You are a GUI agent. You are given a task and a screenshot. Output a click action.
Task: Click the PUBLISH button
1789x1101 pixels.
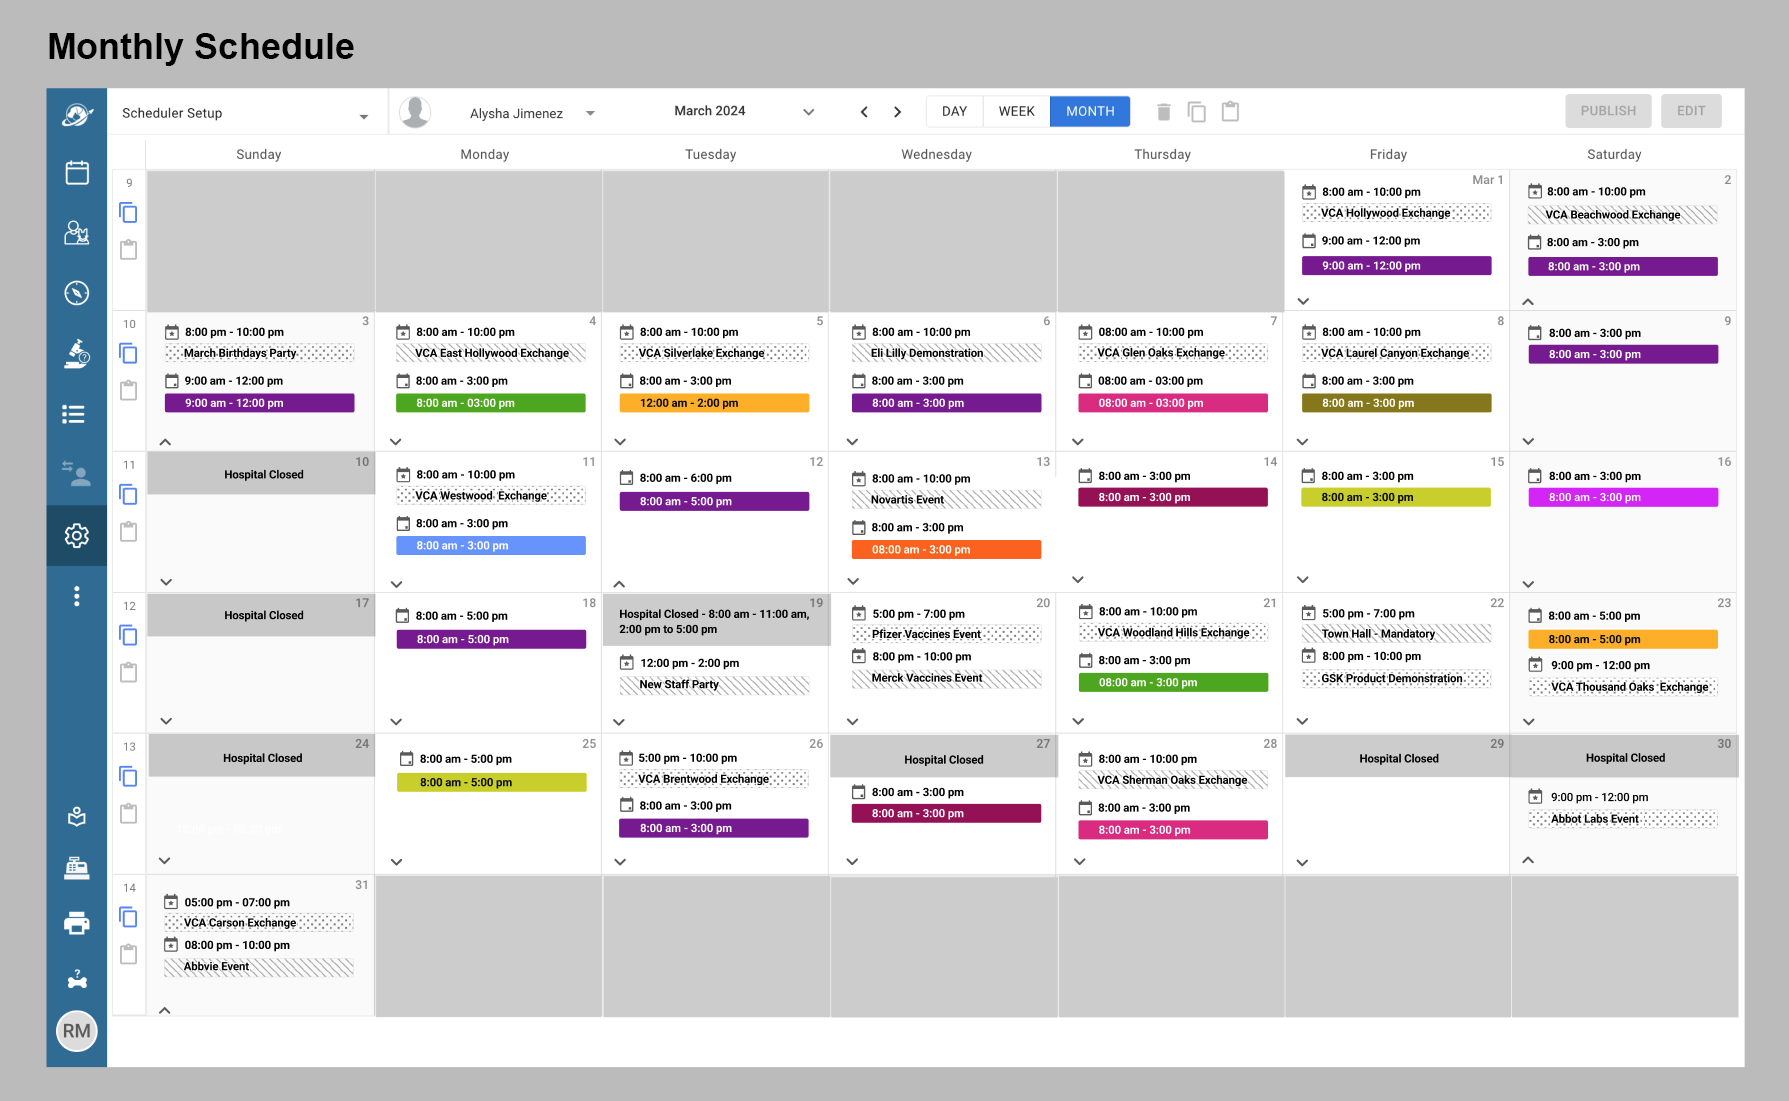1608,111
